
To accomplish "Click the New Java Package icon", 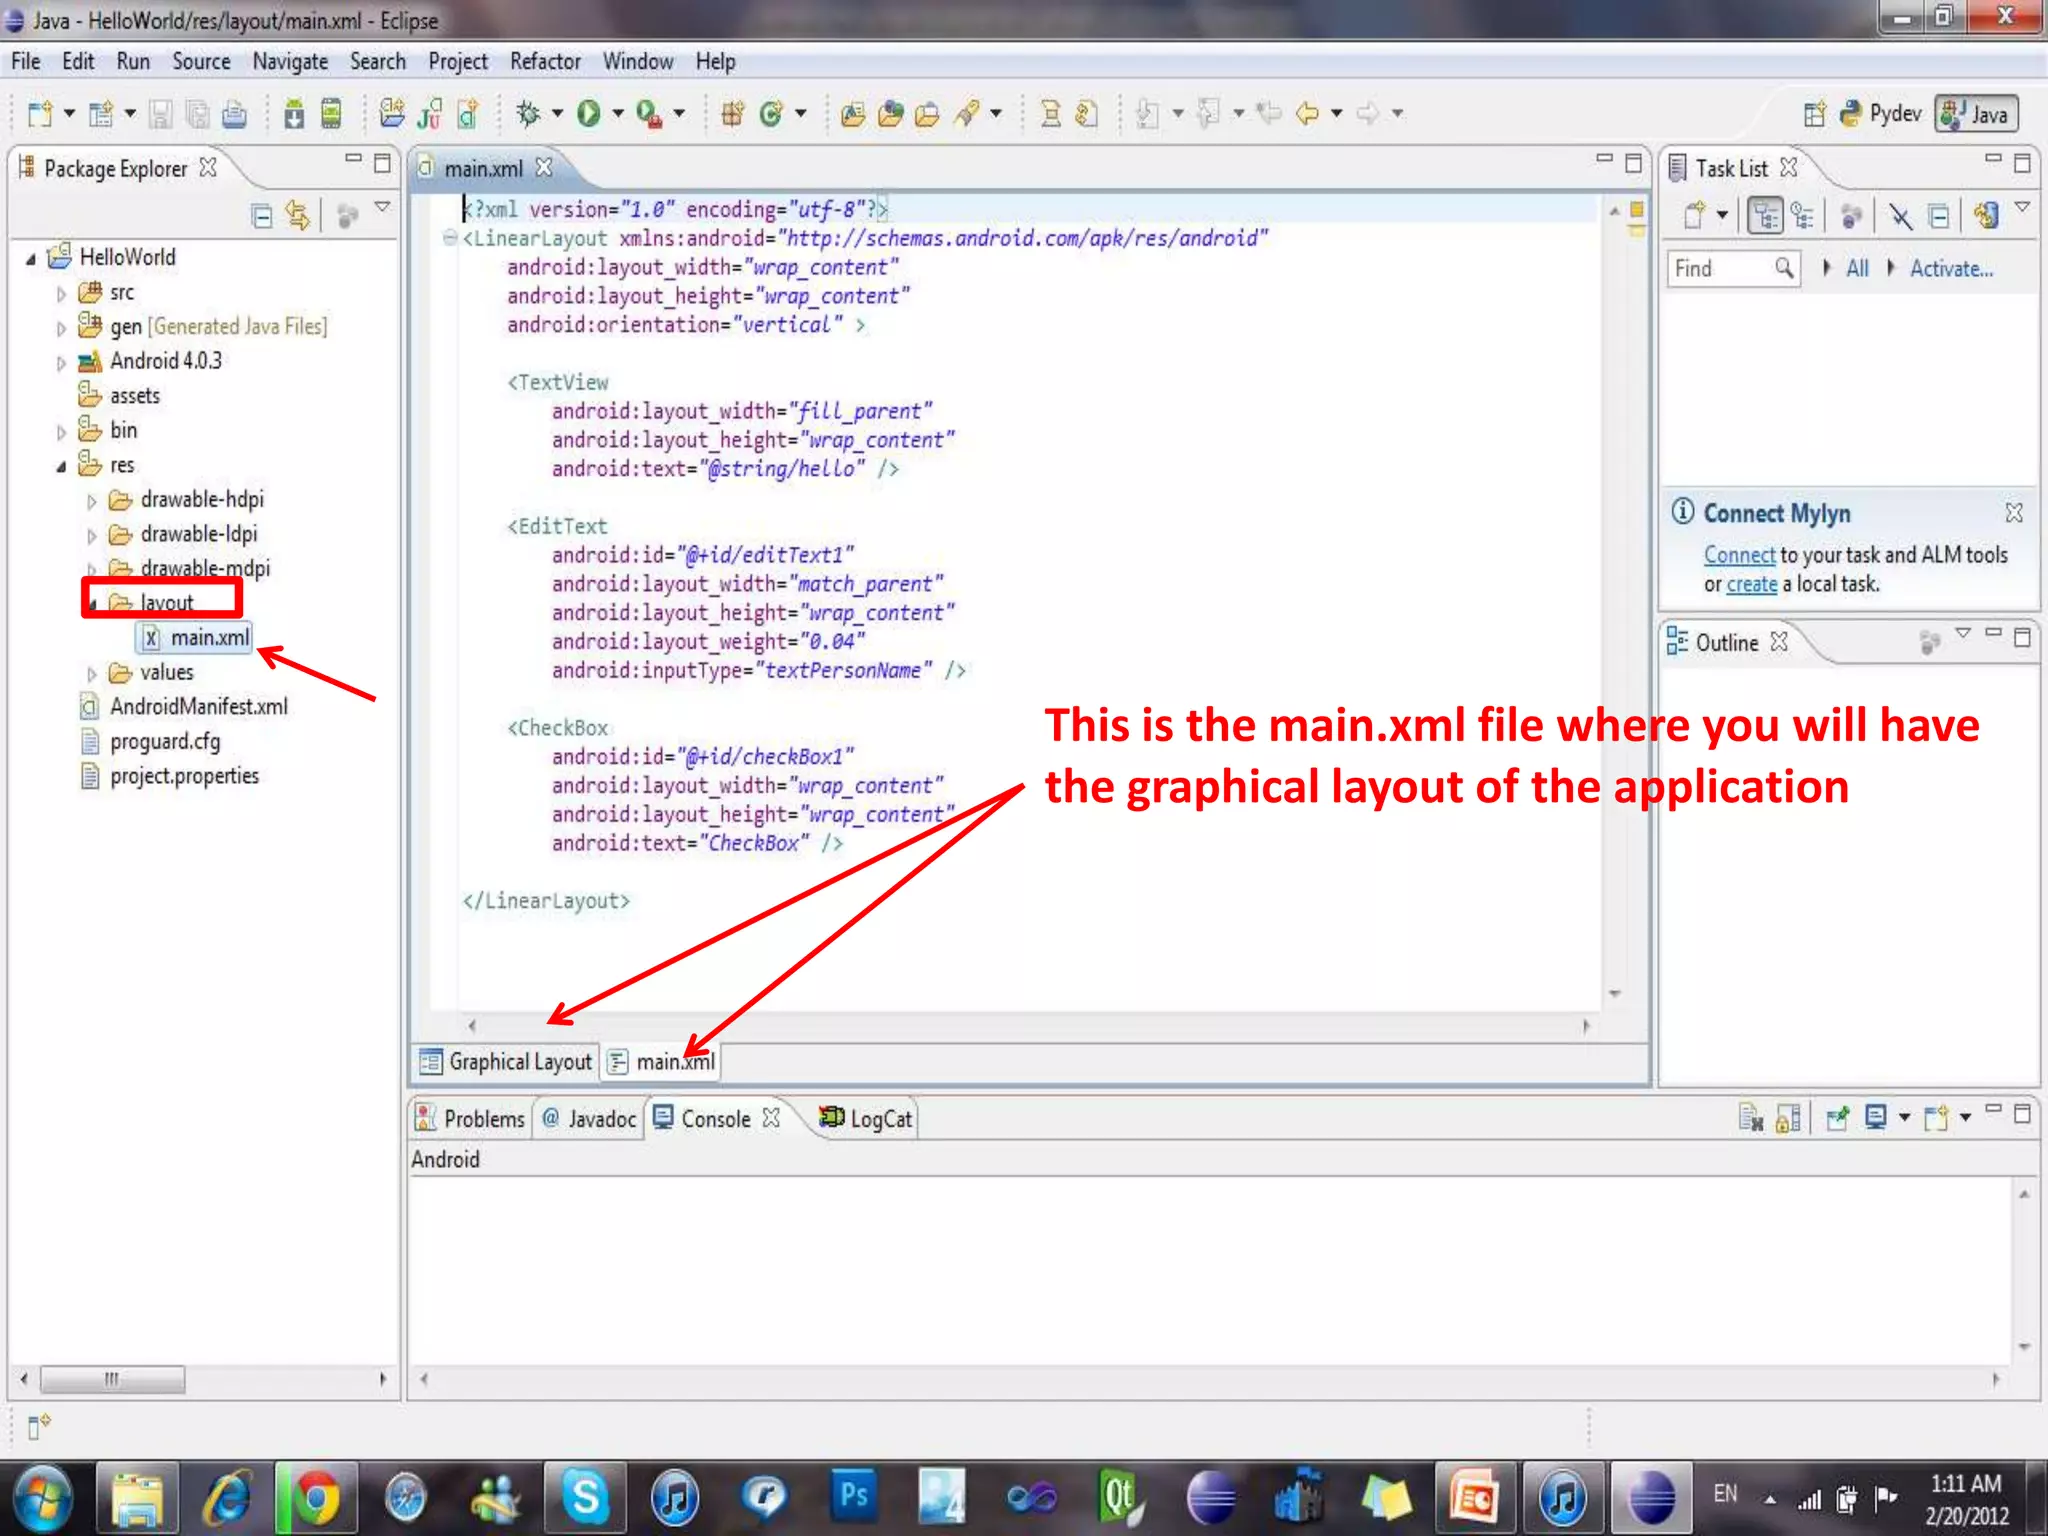I will click(x=733, y=114).
